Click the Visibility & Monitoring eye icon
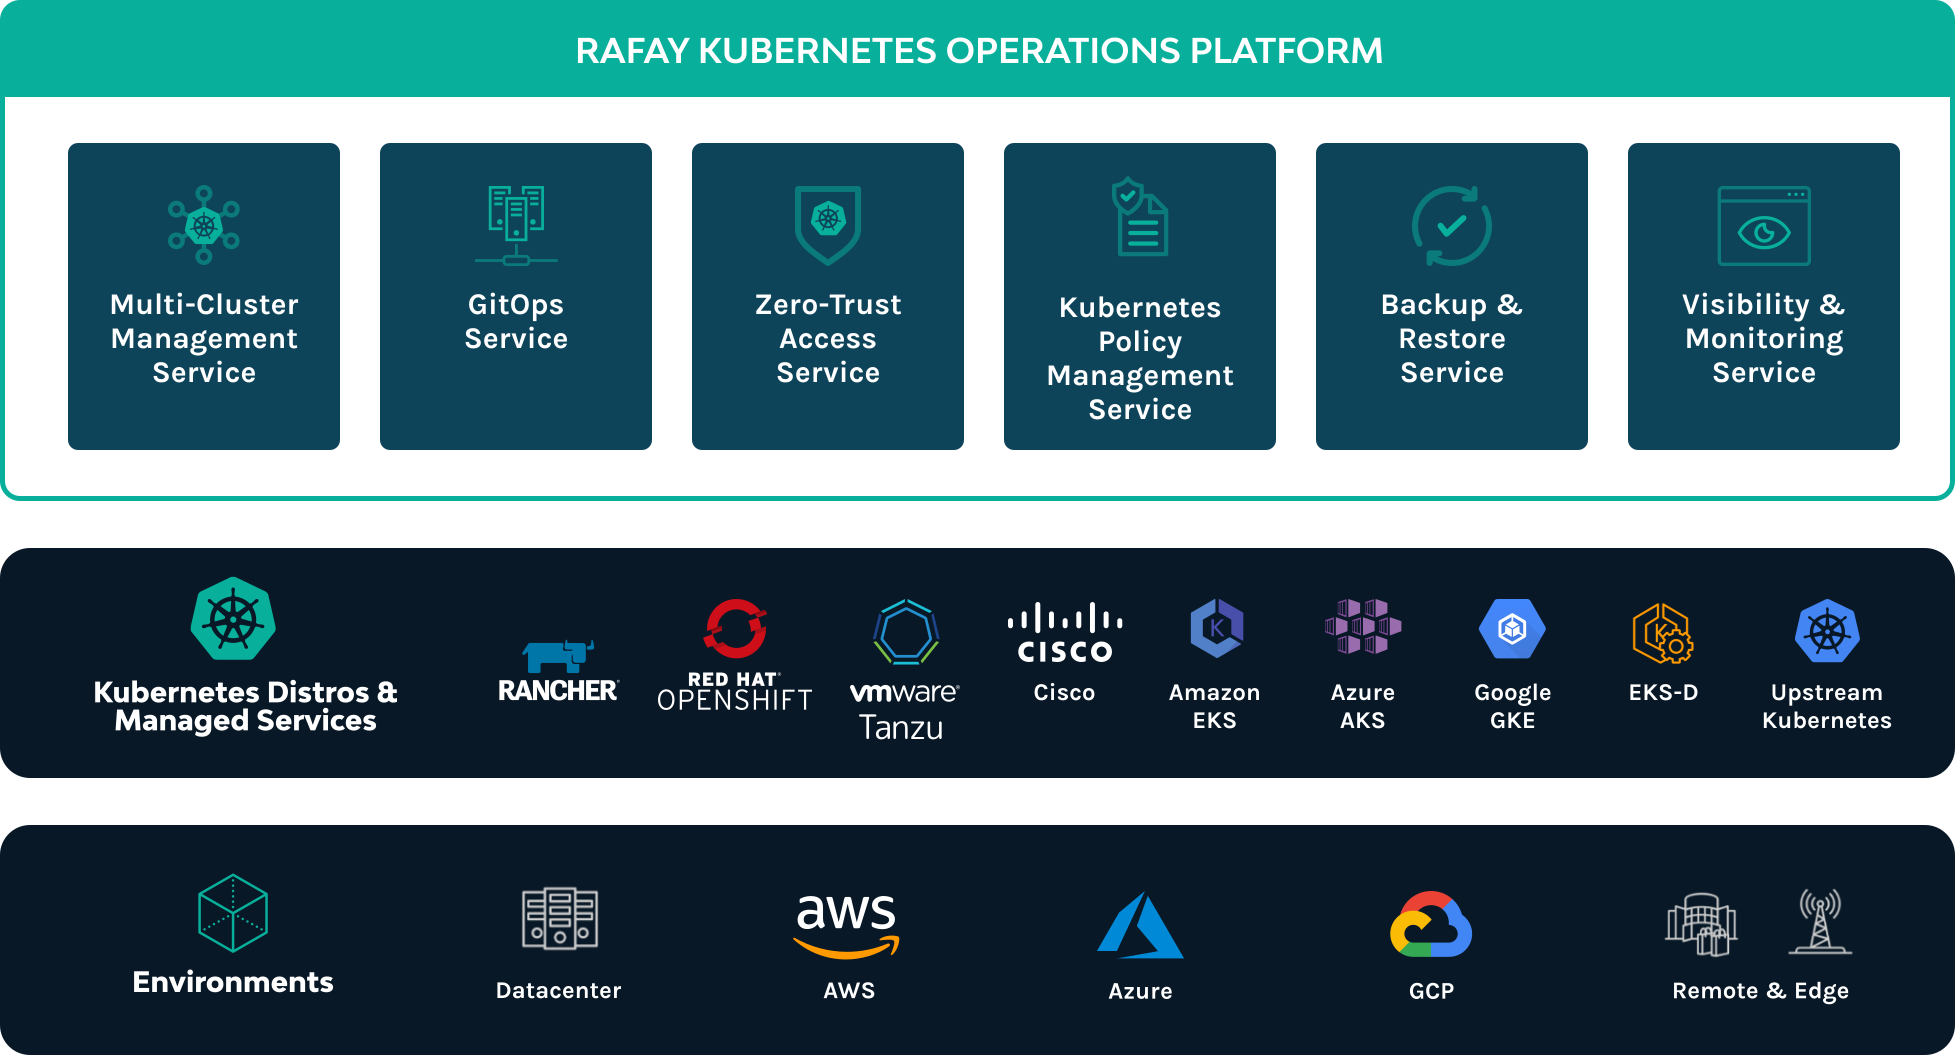 [x=1764, y=225]
